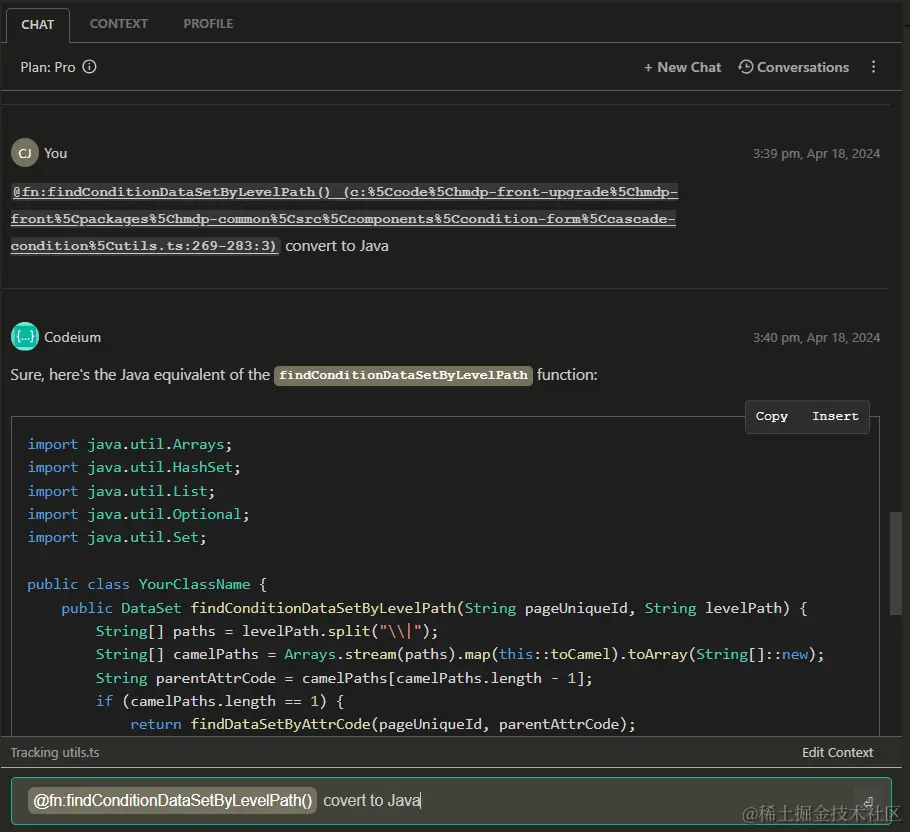Focus the chat message input field

point(451,801)
